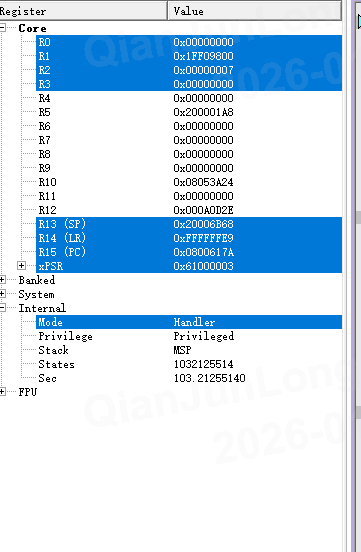Select the R12 register row
The image size is (361, 552).
click(189, 210)
